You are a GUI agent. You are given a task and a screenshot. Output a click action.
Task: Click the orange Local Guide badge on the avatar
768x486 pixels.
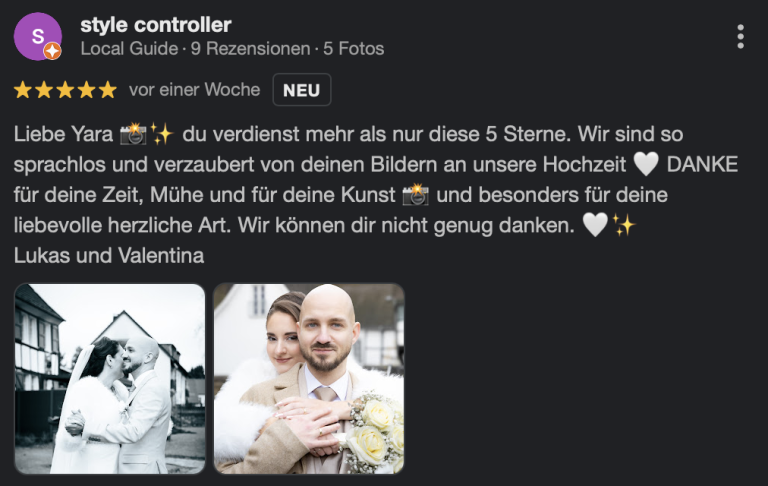[52, 51]
